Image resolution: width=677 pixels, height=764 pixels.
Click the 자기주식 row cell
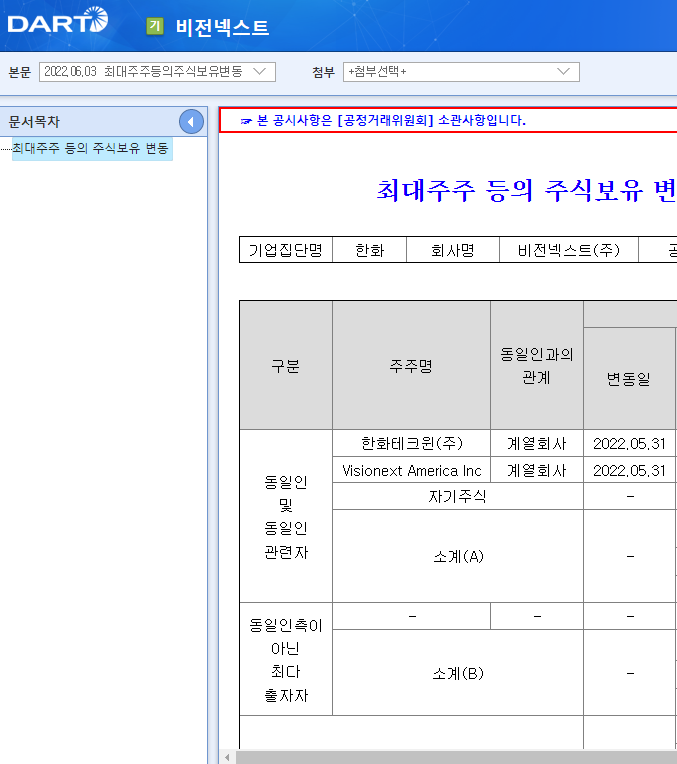tap(458, 497)
